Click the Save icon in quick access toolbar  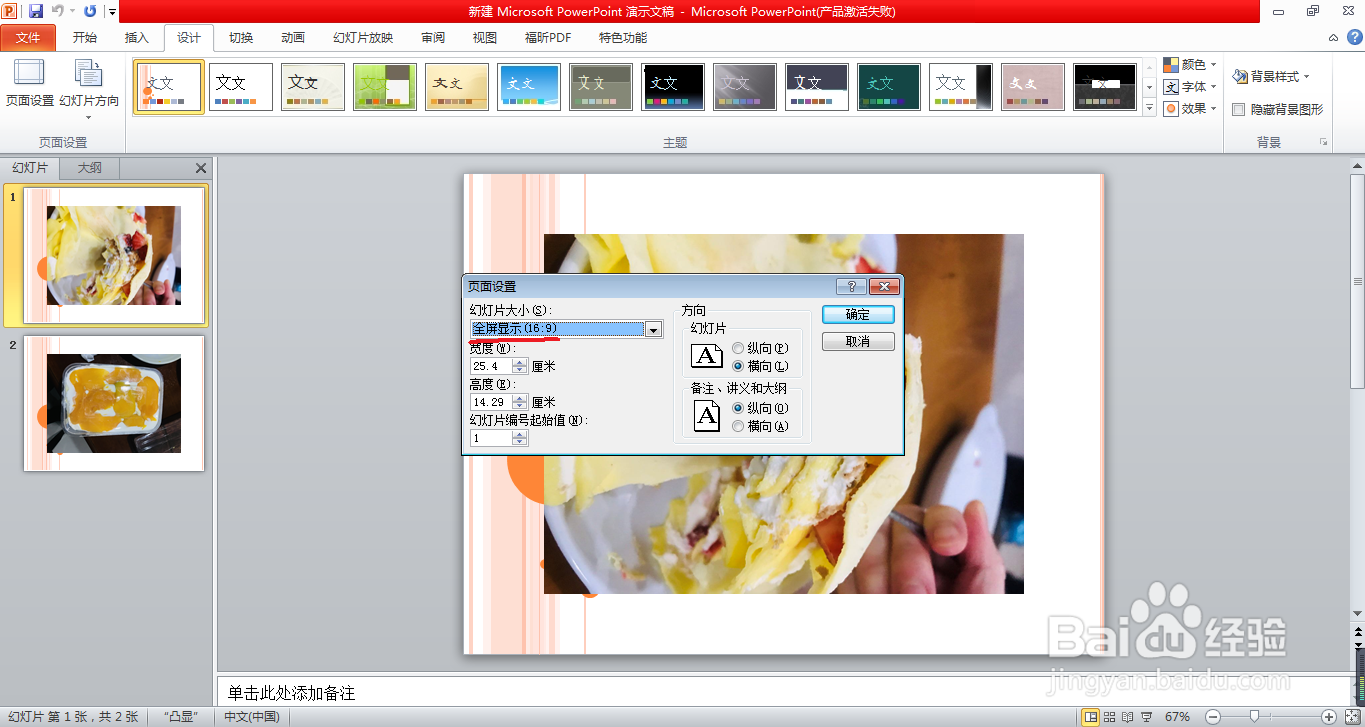click(x=36, y=11)
